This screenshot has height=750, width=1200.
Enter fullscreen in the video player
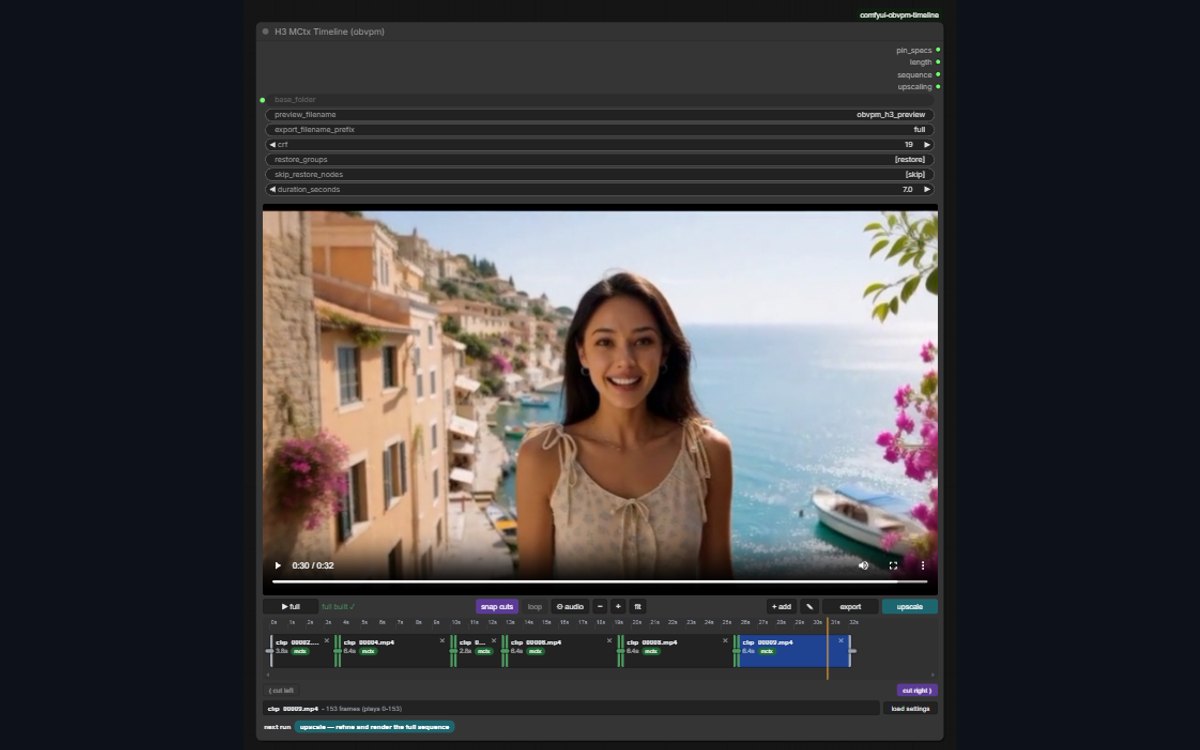tap(893, 565)
